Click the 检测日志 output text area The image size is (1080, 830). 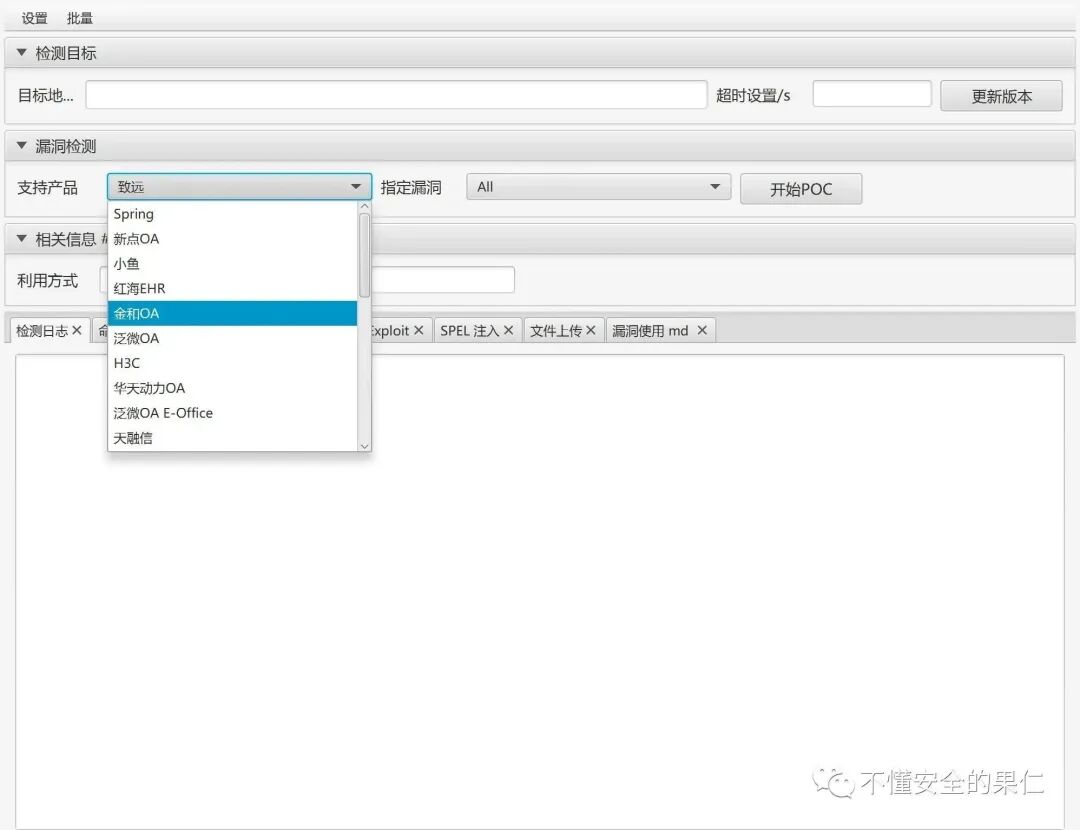pos(540,591)
